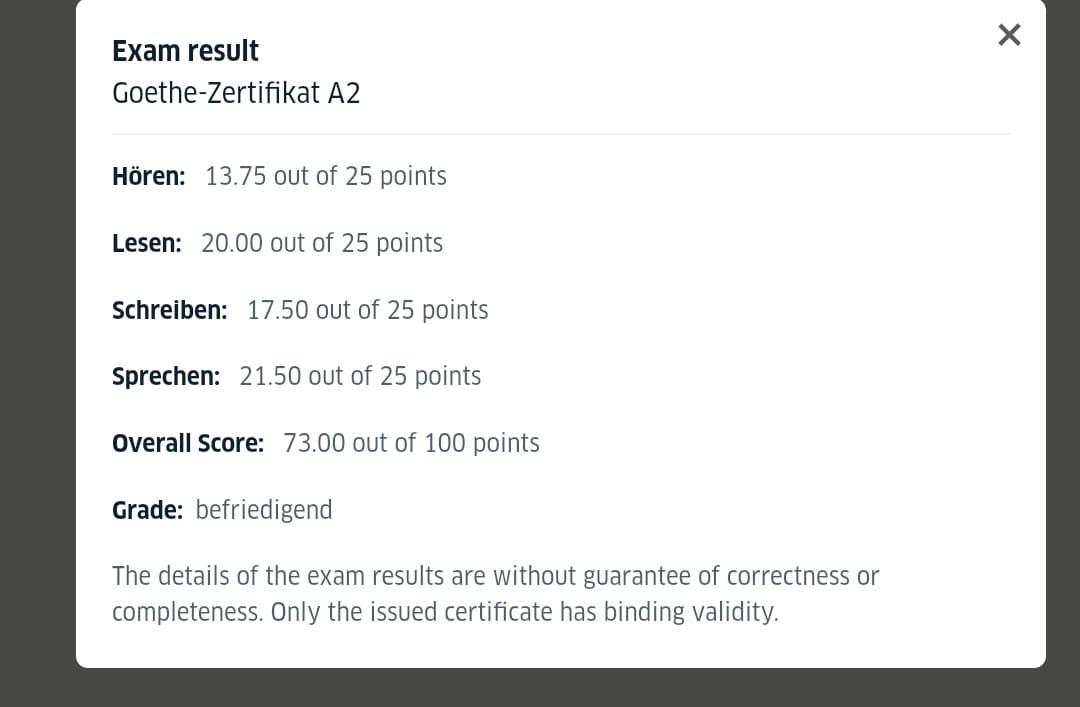Click the Sprechen label
Image resolution: width=1080 pixels, height=707 pixels.
tap(166, 376)
